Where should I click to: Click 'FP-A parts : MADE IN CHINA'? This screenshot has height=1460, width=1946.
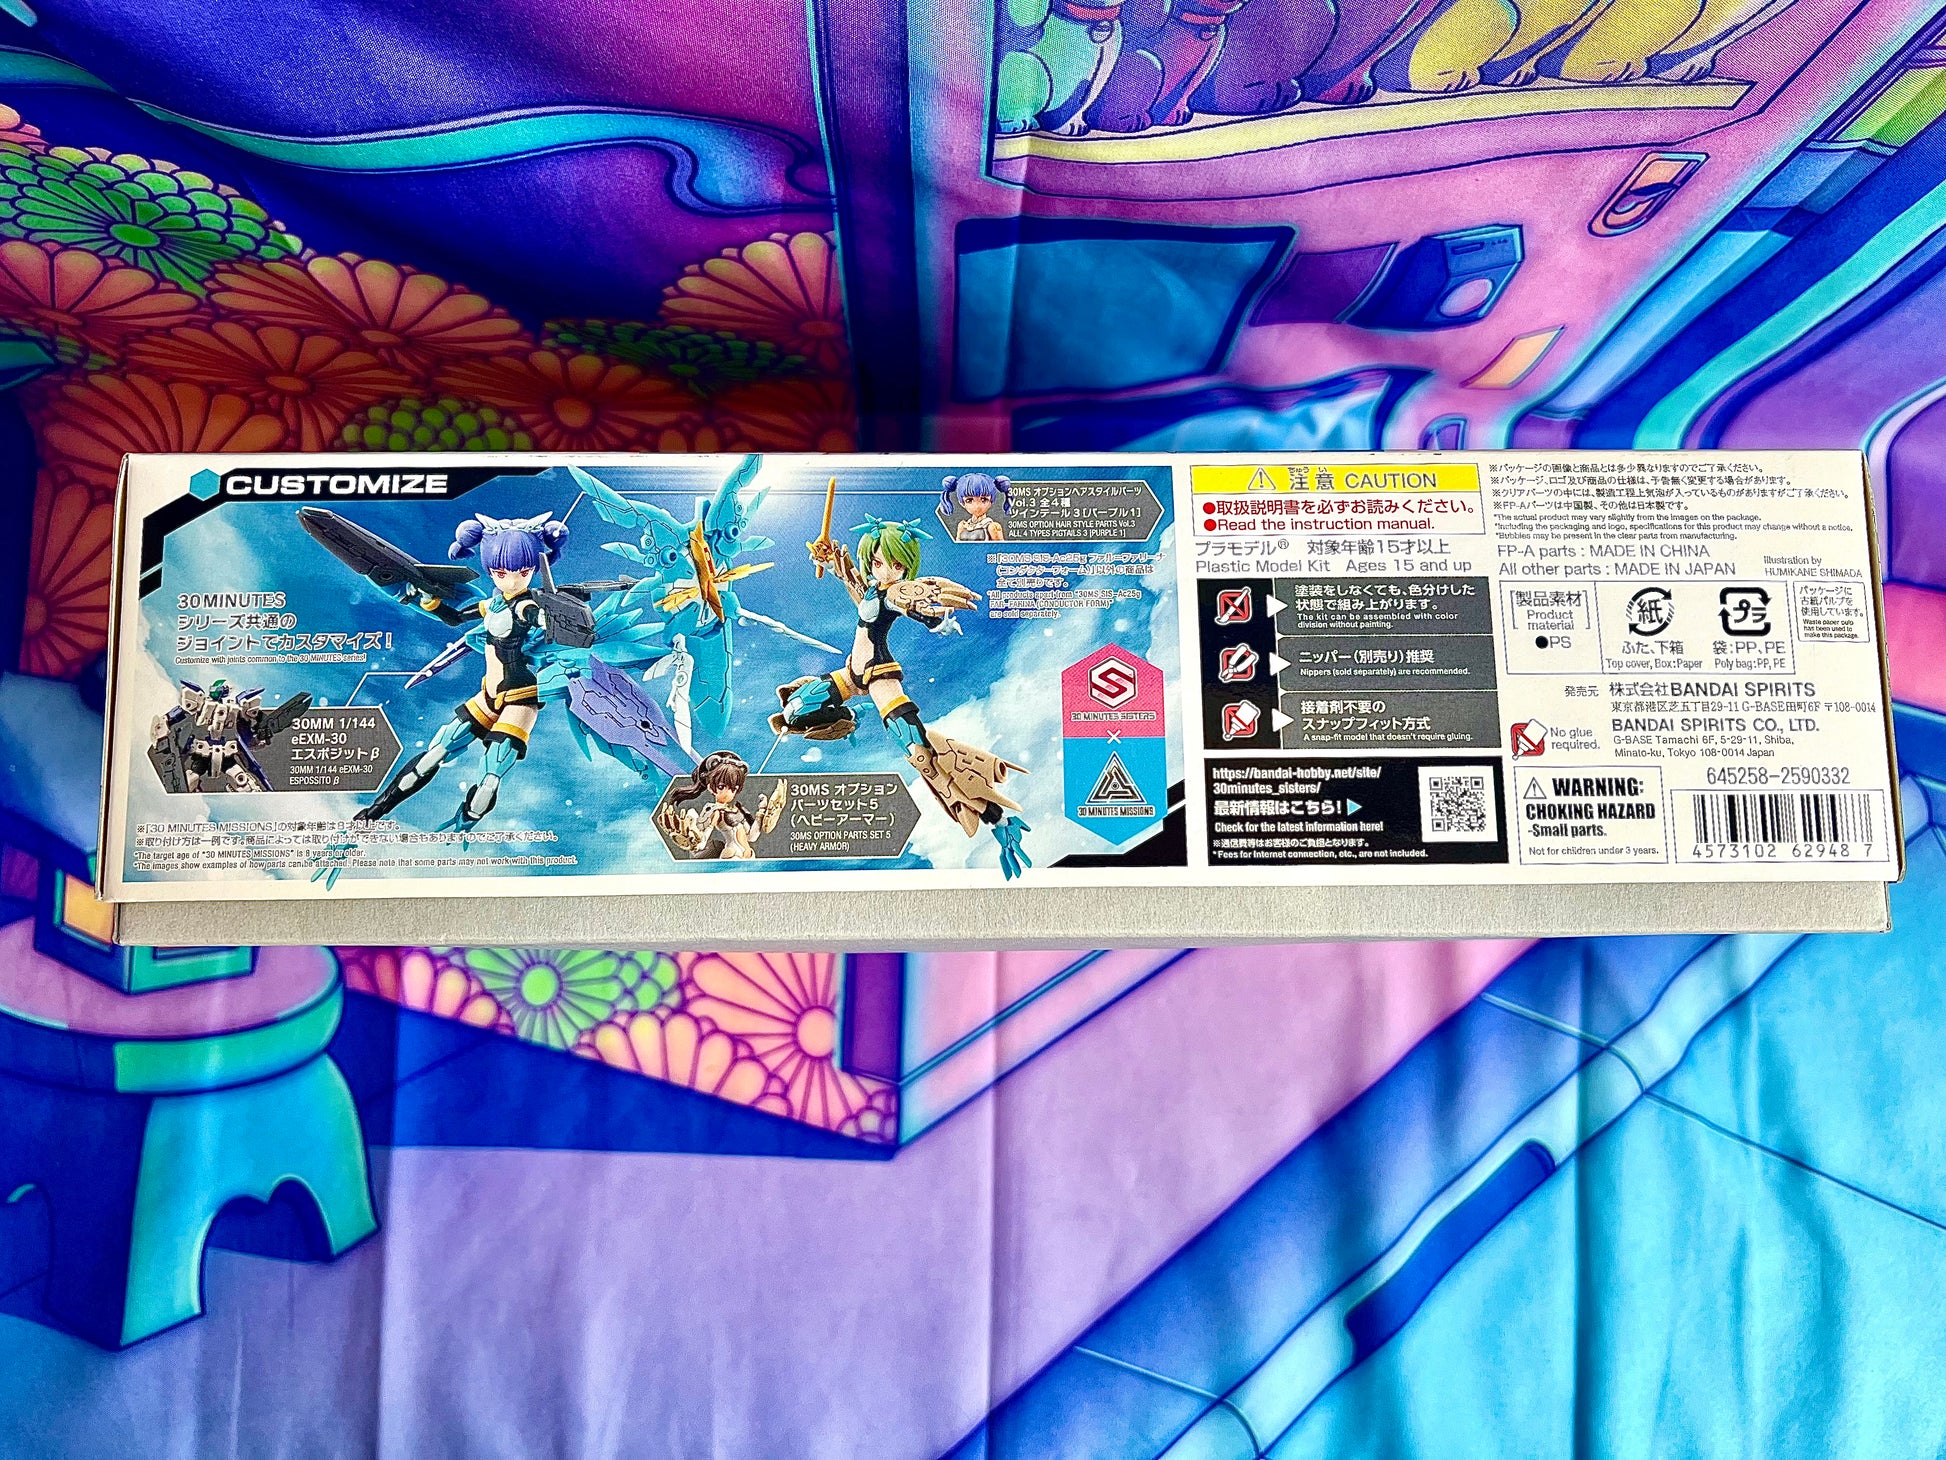(x=1603, y=551)
